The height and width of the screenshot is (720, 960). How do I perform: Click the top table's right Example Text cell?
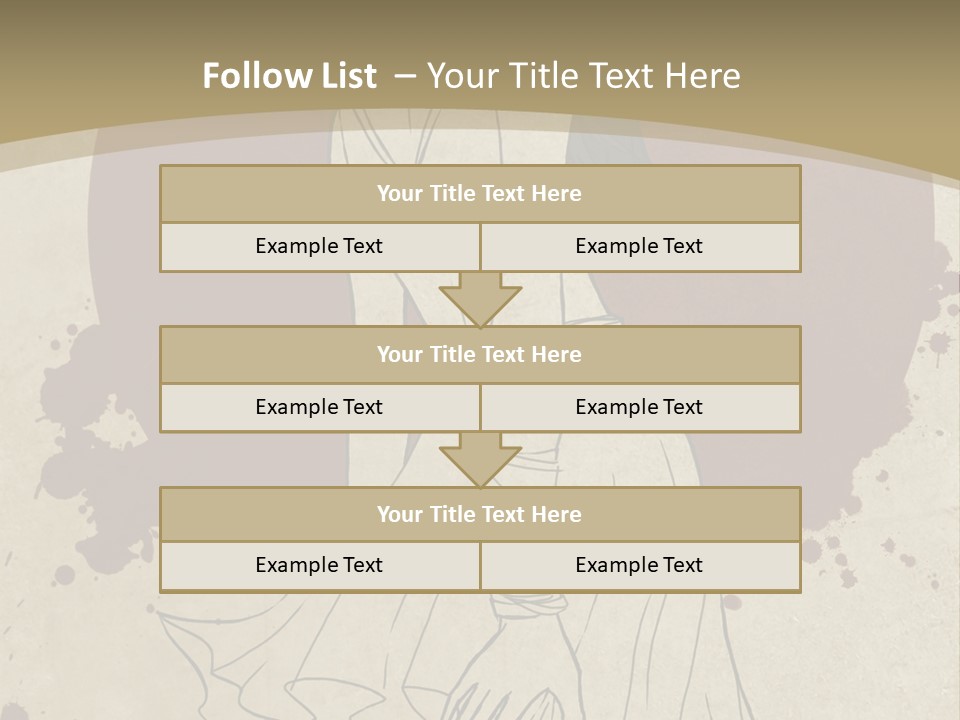[x=639, y=246]
